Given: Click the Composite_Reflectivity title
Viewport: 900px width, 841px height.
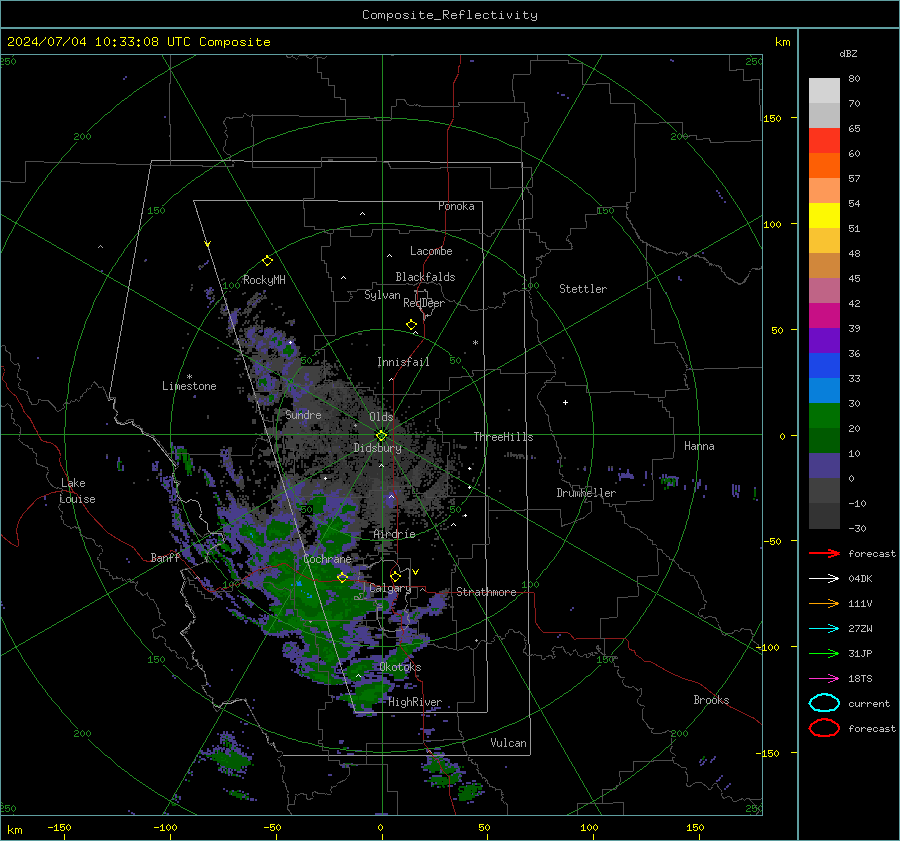Looking at the screenshot, I should point(449,15).
